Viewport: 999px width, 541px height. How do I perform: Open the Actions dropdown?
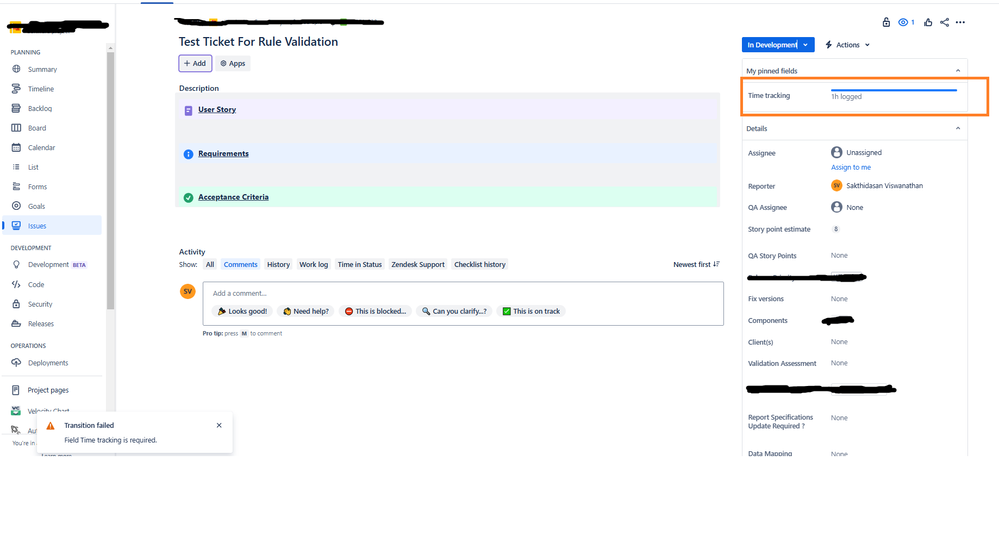(x=847, y=45)
